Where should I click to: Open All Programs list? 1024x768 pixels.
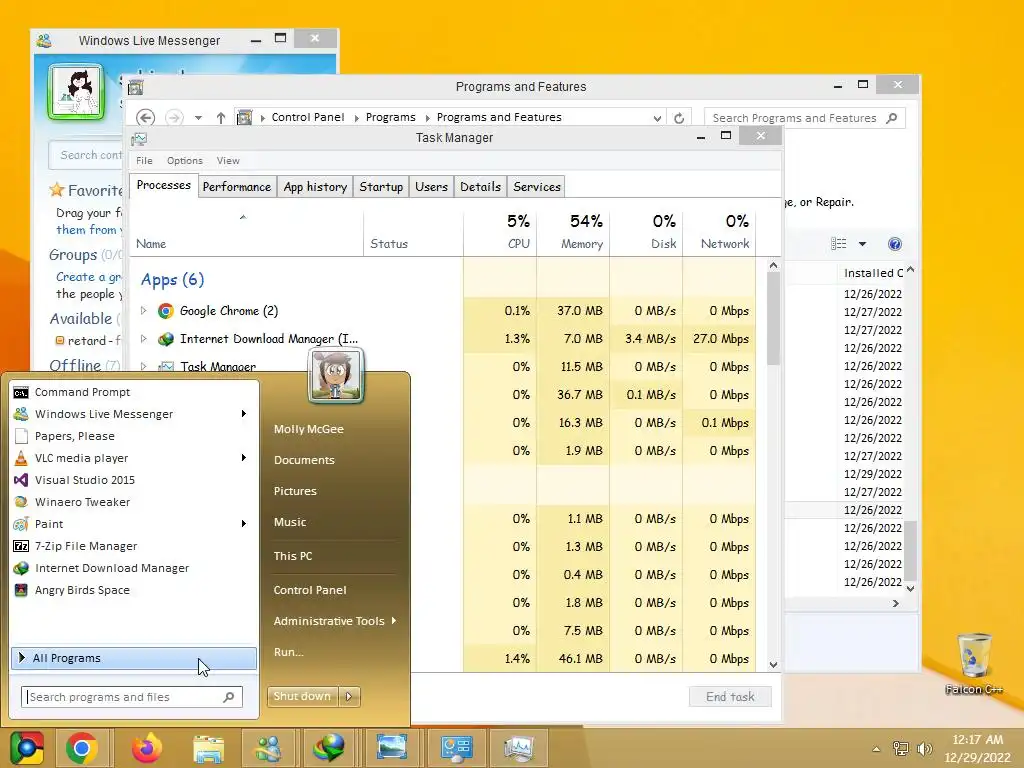pos(134,658)
